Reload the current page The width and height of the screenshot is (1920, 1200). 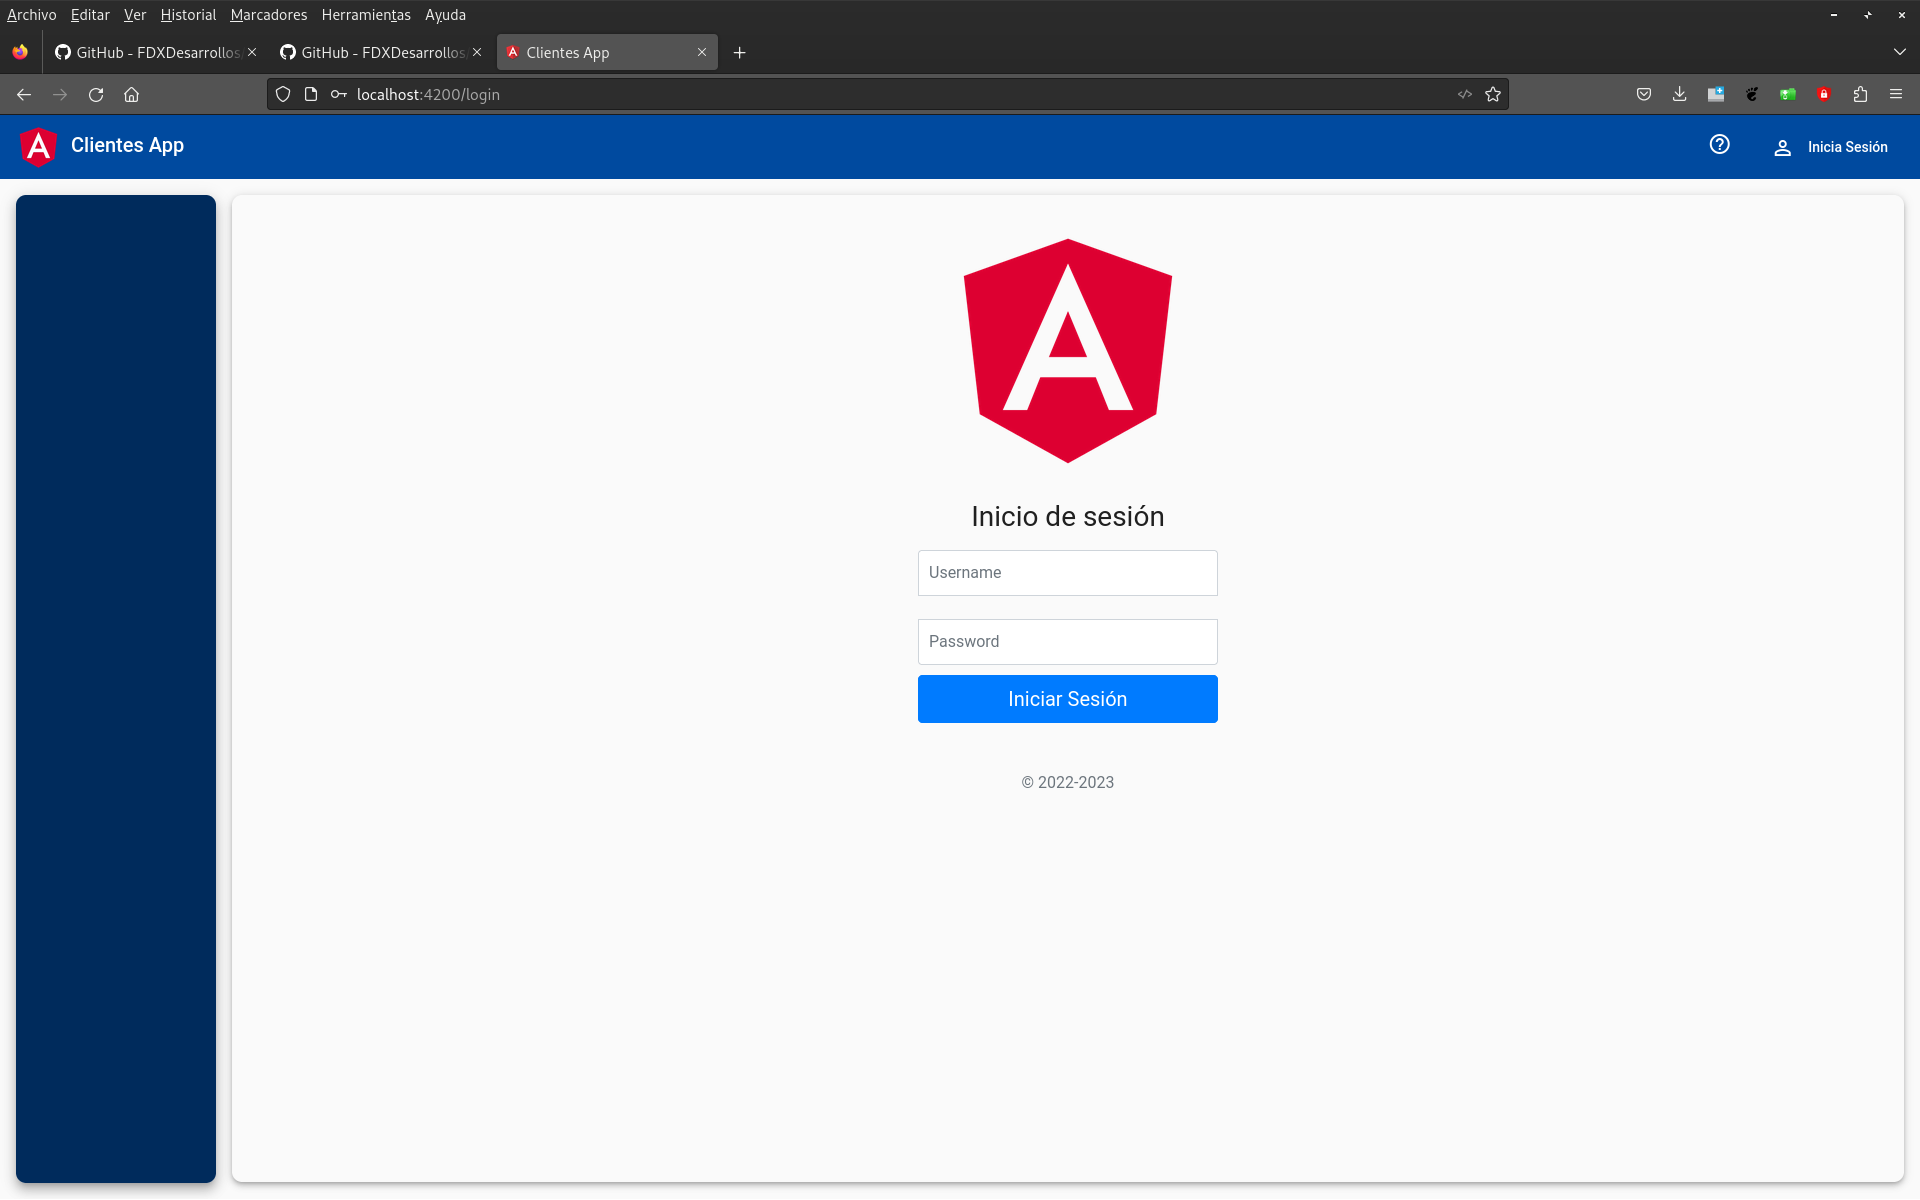point(96,94)
